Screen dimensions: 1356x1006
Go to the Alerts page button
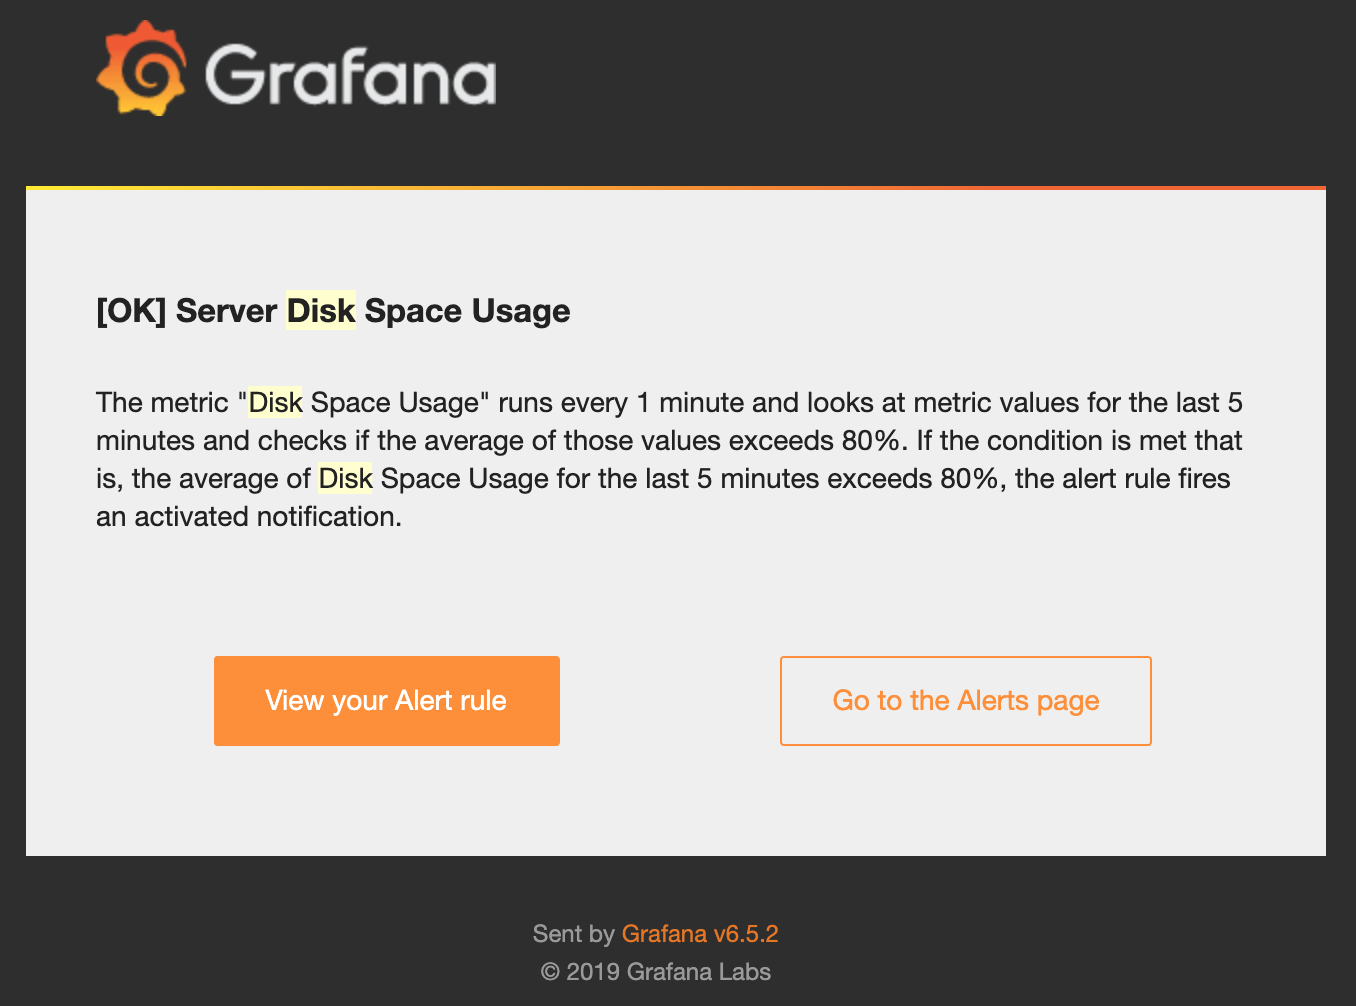click(x=965, y=701)
